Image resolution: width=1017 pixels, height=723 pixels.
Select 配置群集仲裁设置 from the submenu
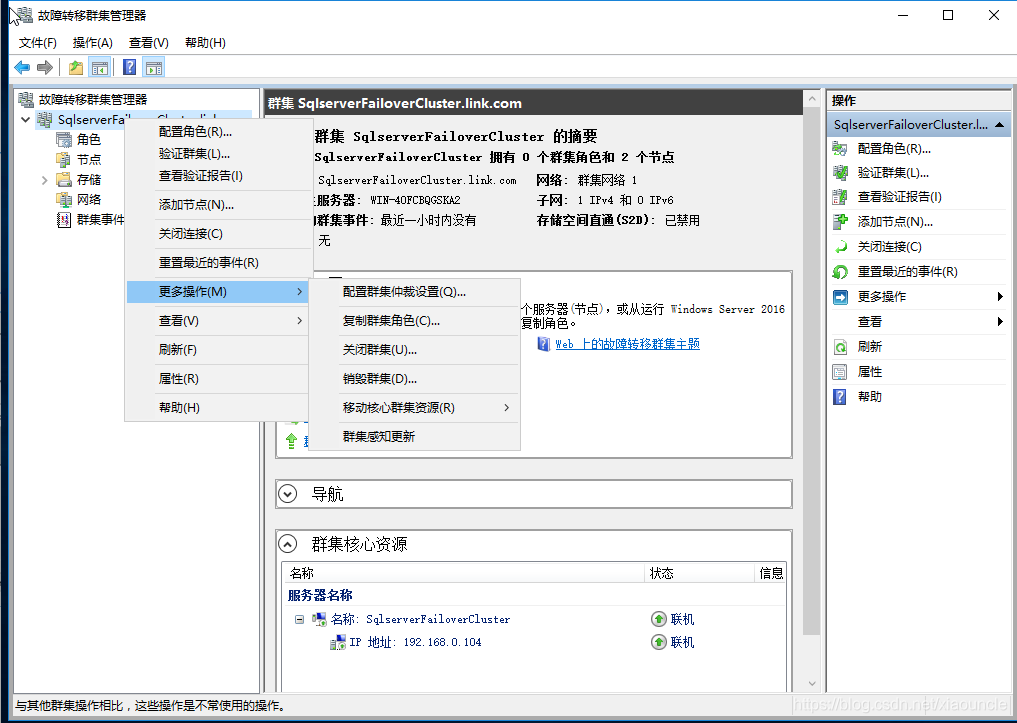click(x=404, y=292)
